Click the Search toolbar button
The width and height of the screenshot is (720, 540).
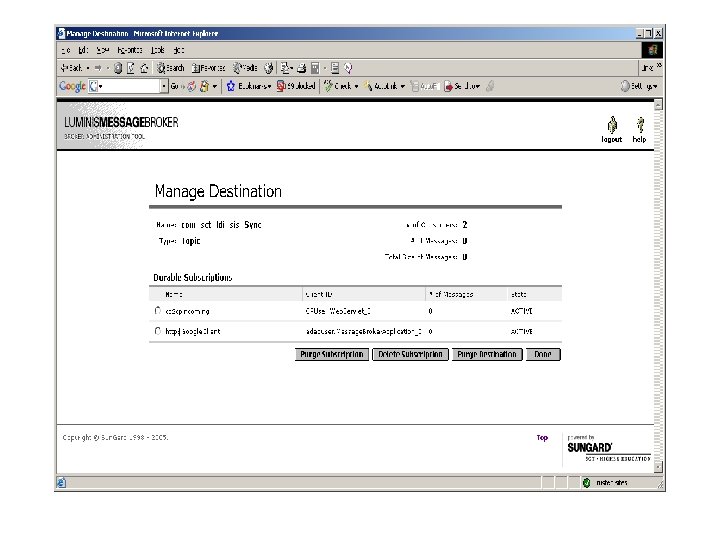coord(170,68)
